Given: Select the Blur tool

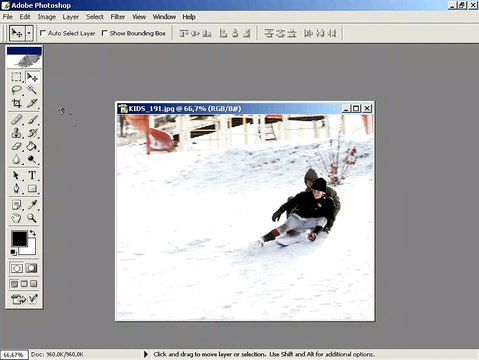Looking at the screenshot, I should tap(16, 159).
